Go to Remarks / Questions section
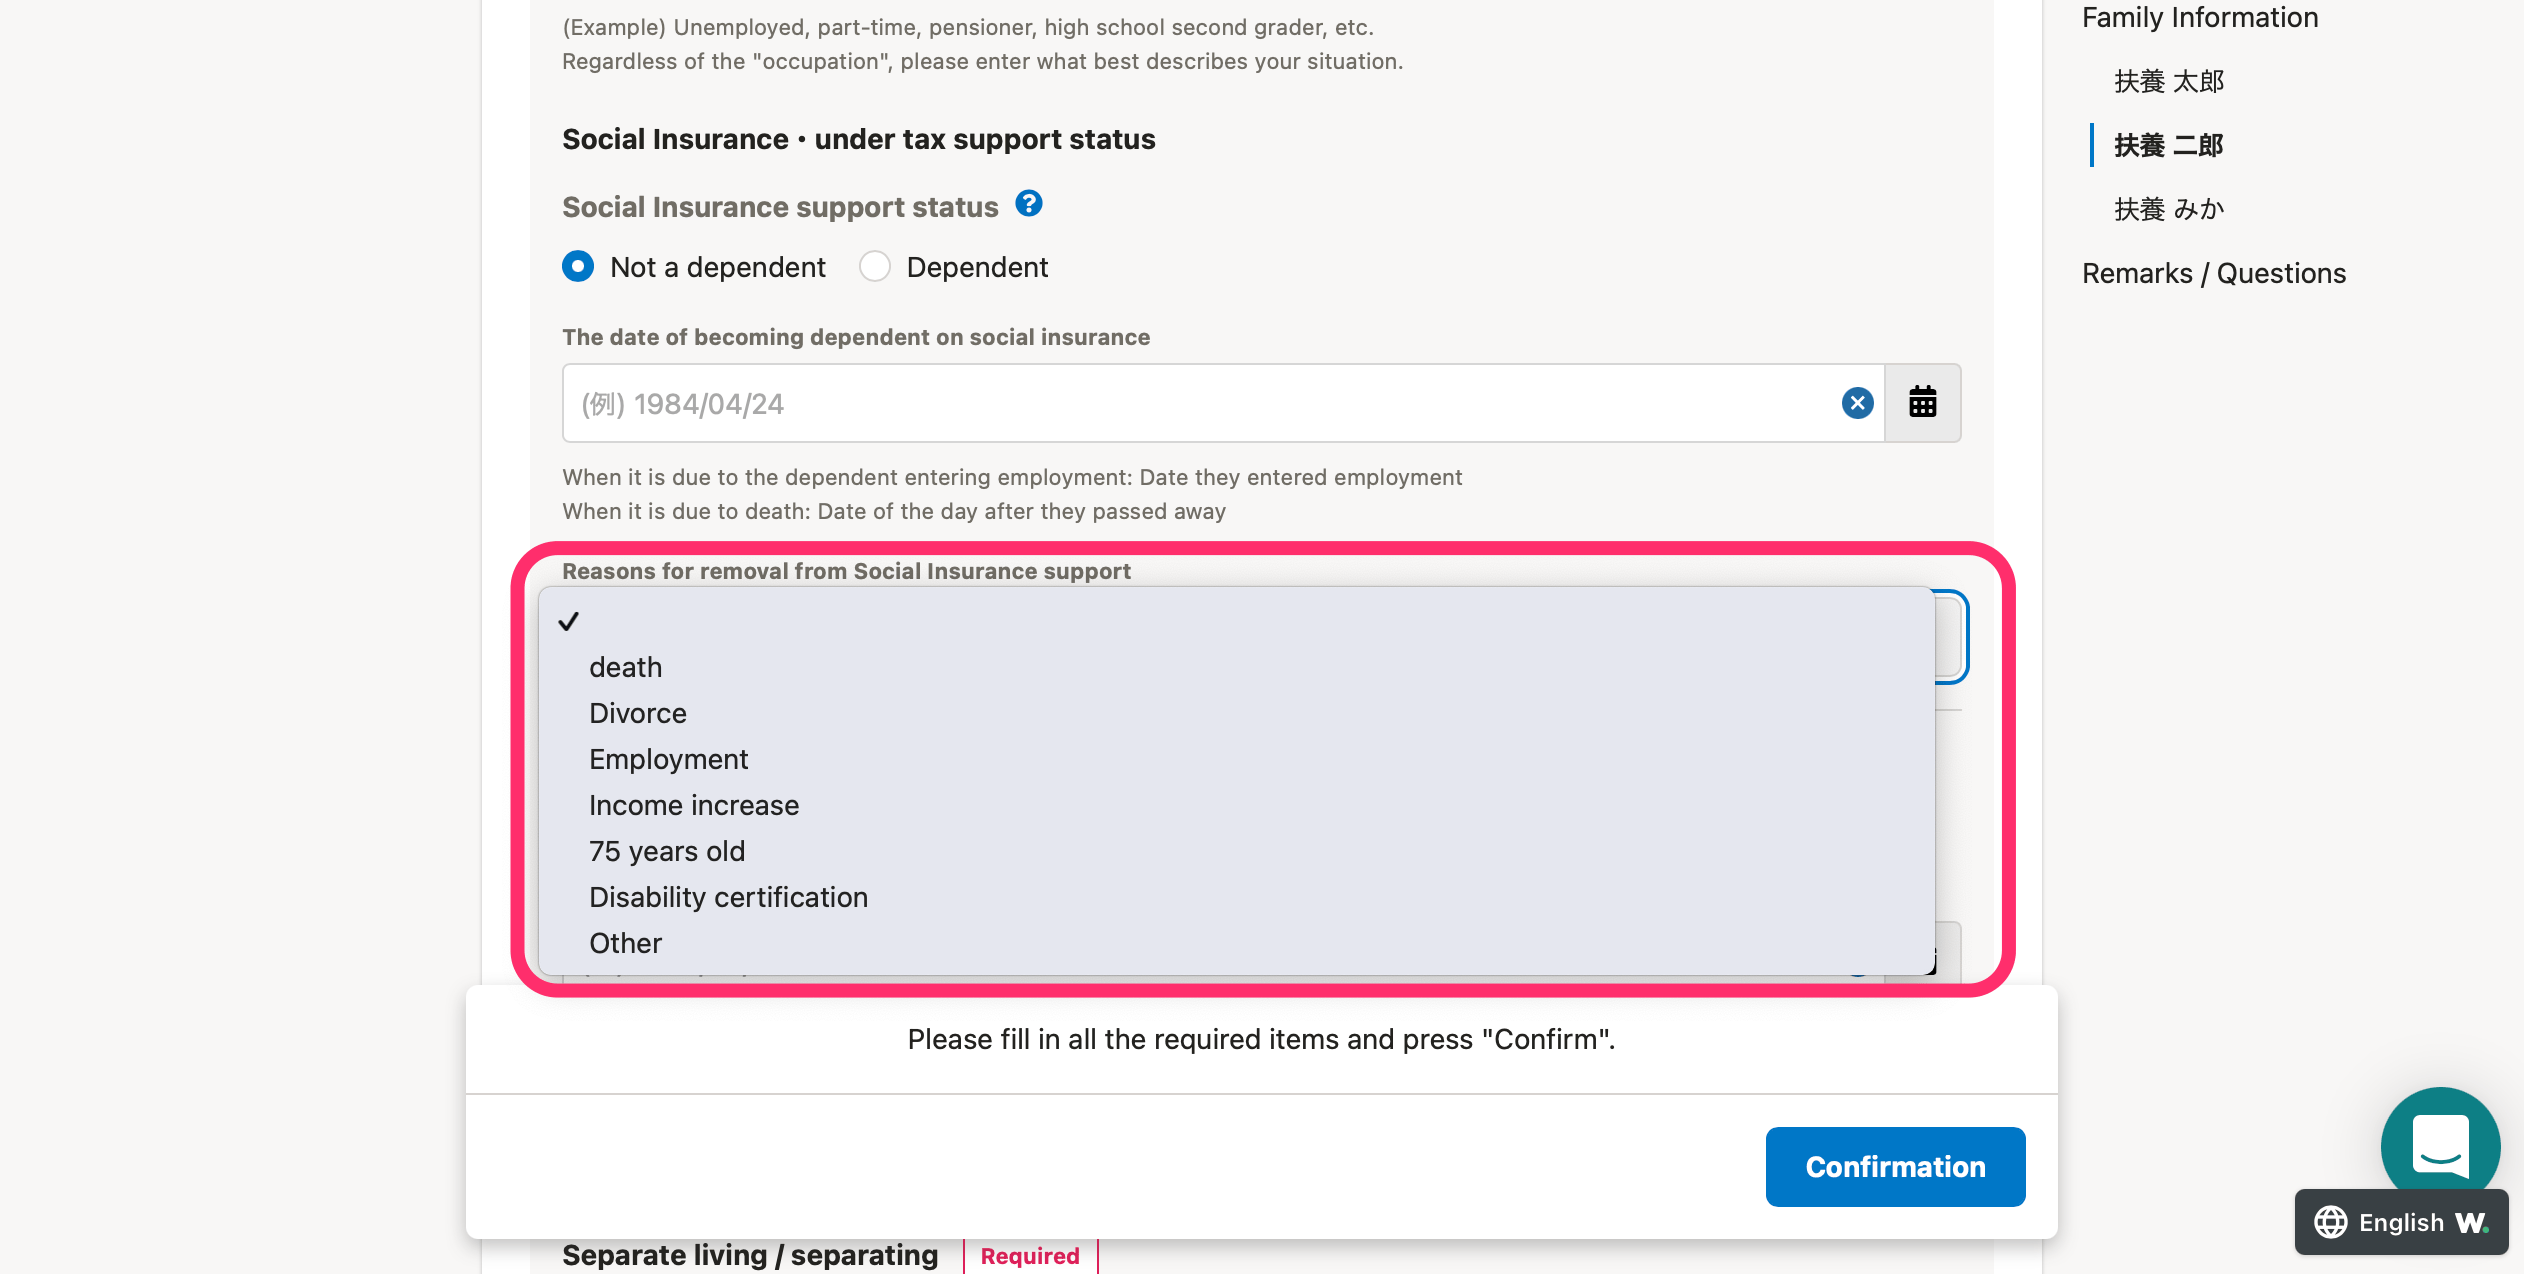 tap(2213, 273)
